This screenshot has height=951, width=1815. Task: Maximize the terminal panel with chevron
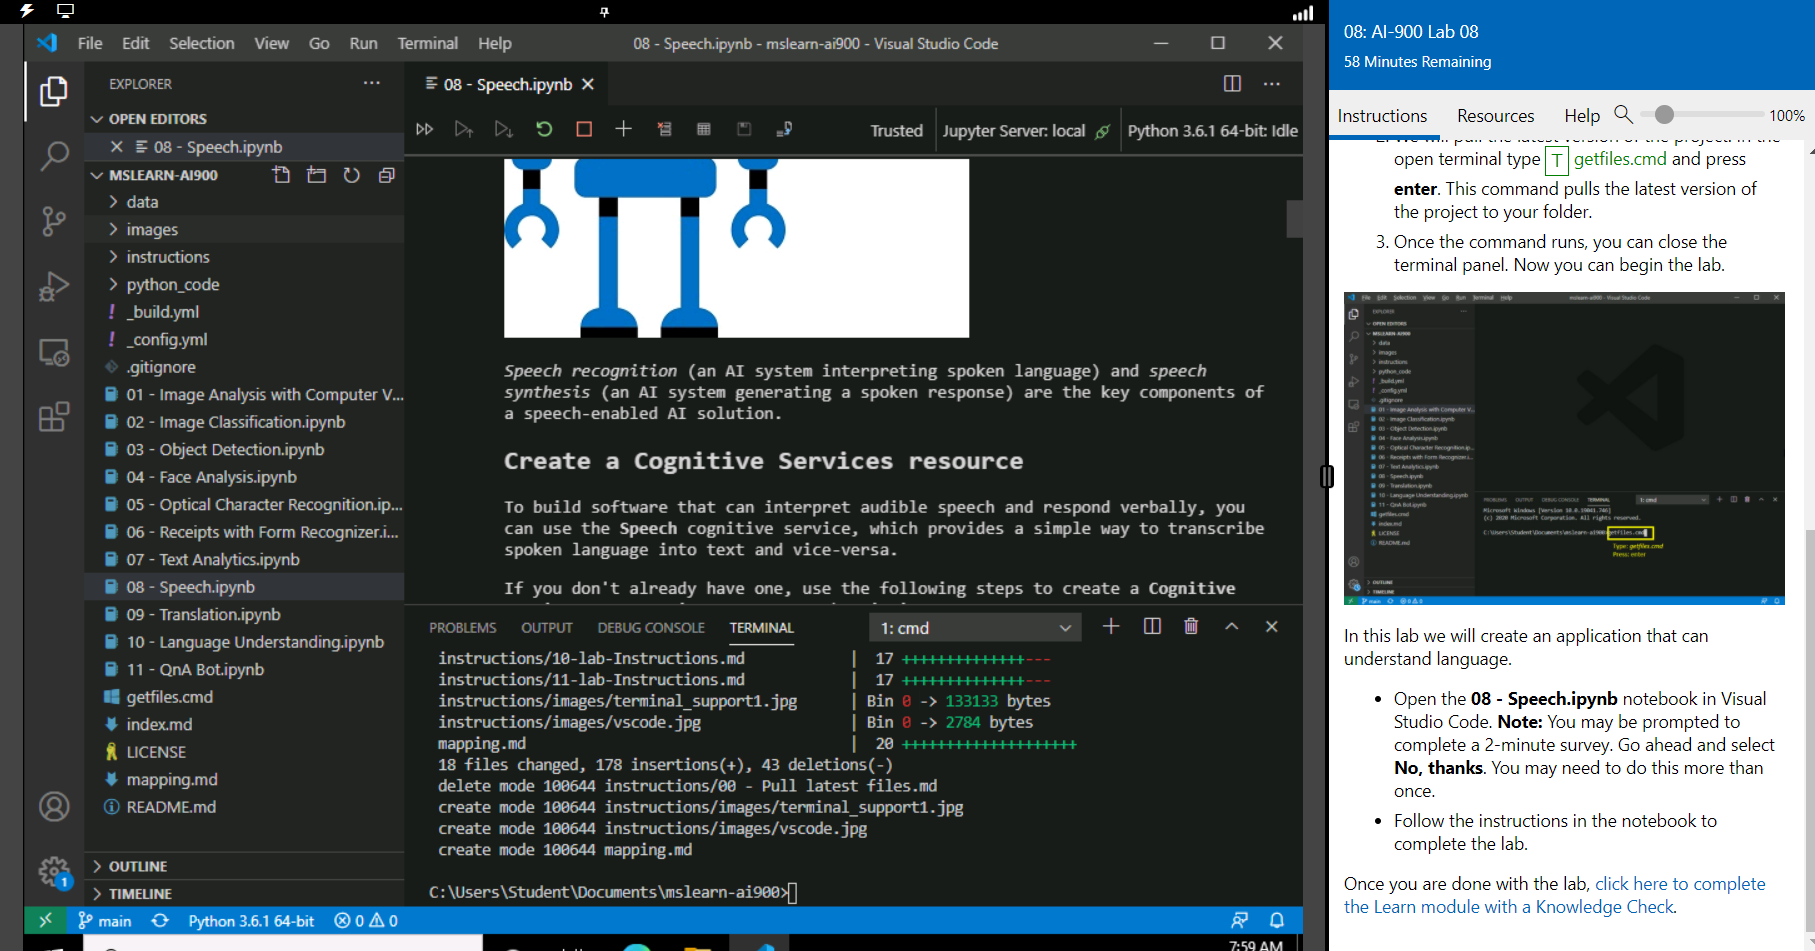tap(1232, 626)
